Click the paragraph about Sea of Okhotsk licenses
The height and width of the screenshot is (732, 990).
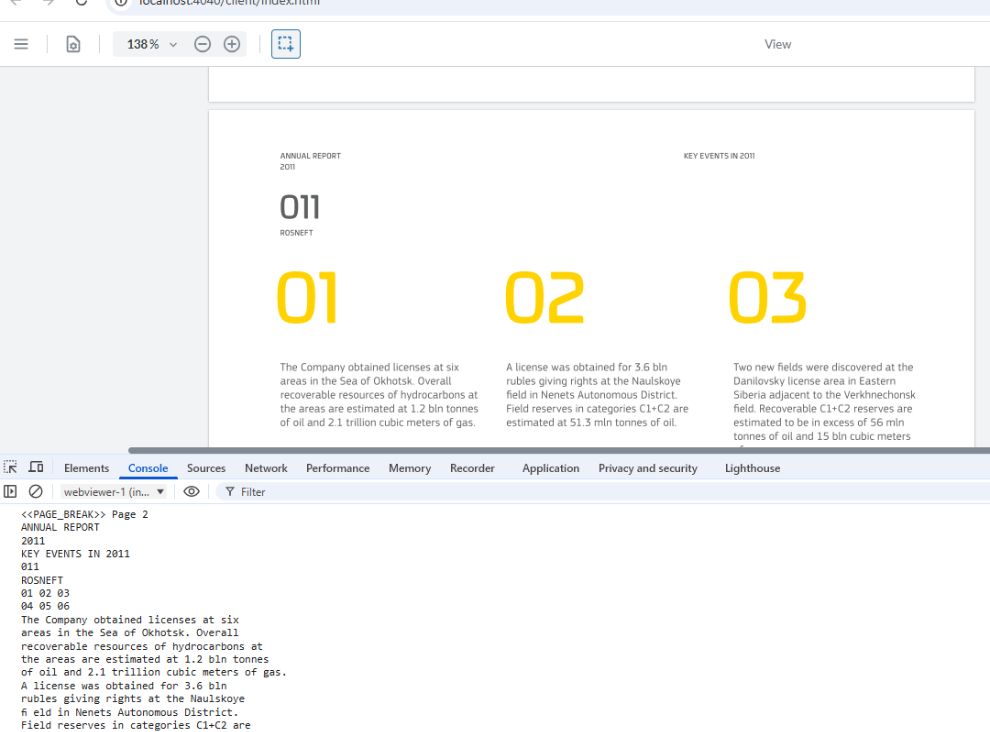pyautogui.click(x=379, y=395)
